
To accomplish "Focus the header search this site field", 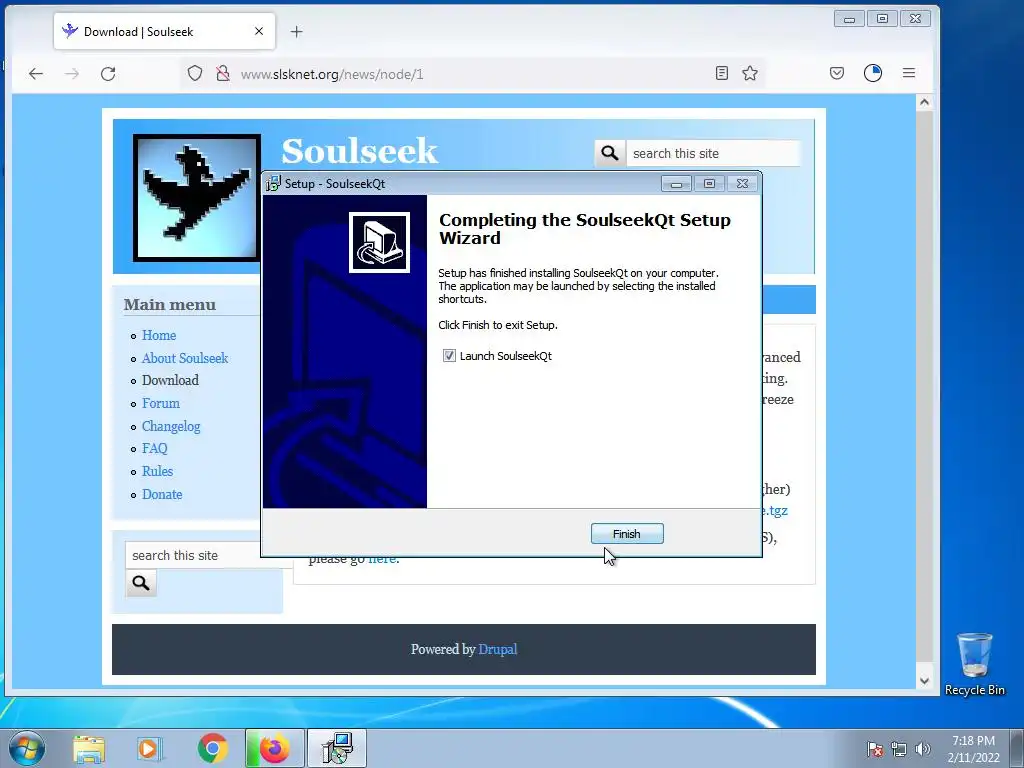I will (712, 153).
